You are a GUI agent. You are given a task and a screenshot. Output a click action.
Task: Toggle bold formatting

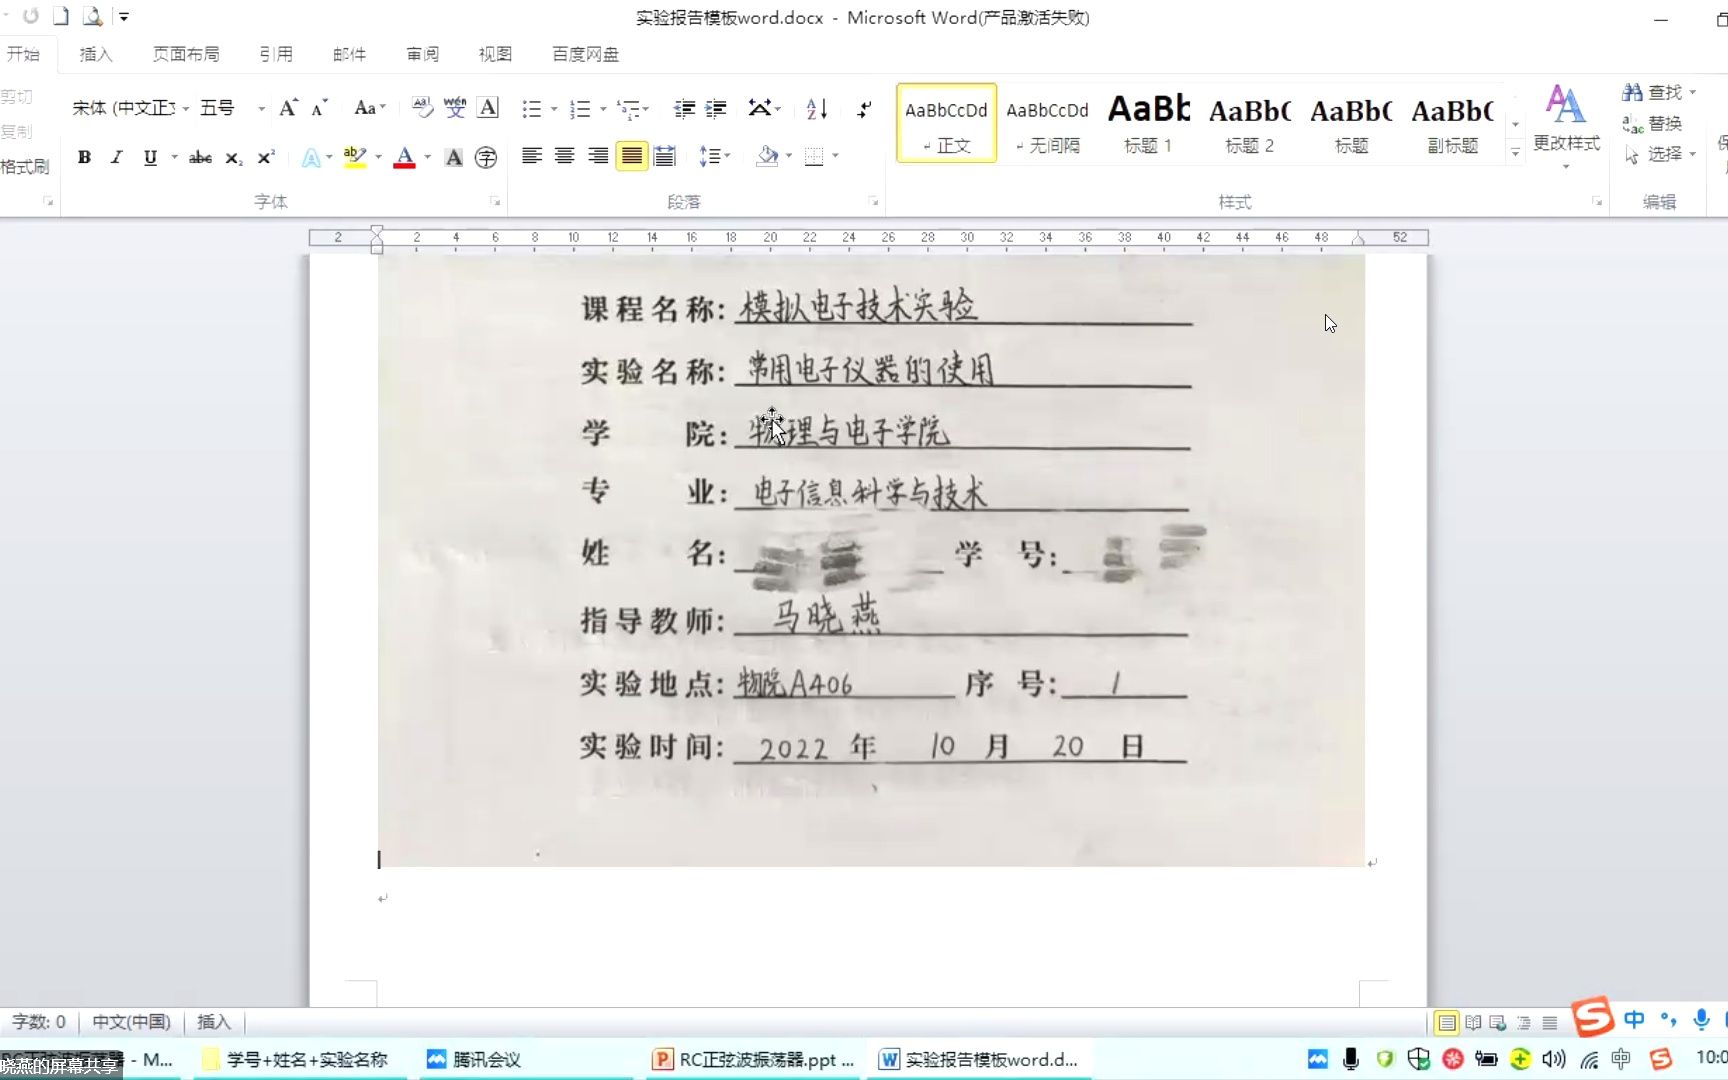coord(84,157)
